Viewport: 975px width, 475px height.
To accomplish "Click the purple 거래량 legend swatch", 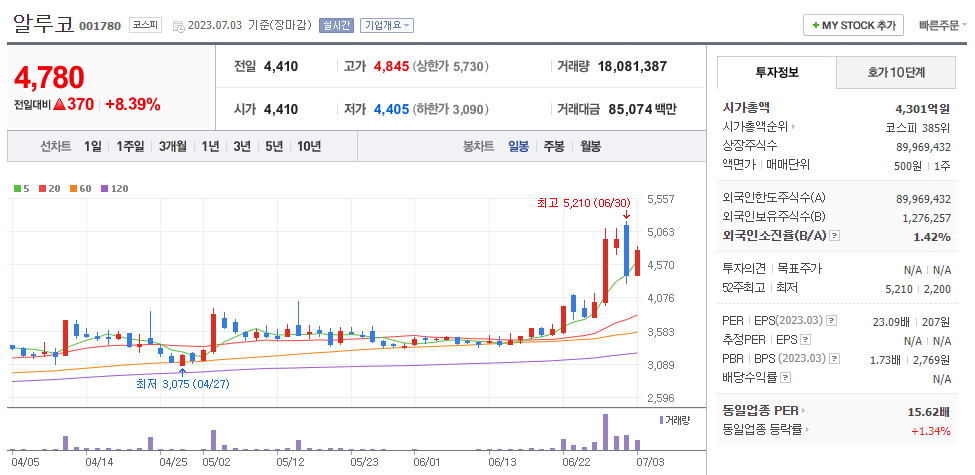I will coord(662,420).
